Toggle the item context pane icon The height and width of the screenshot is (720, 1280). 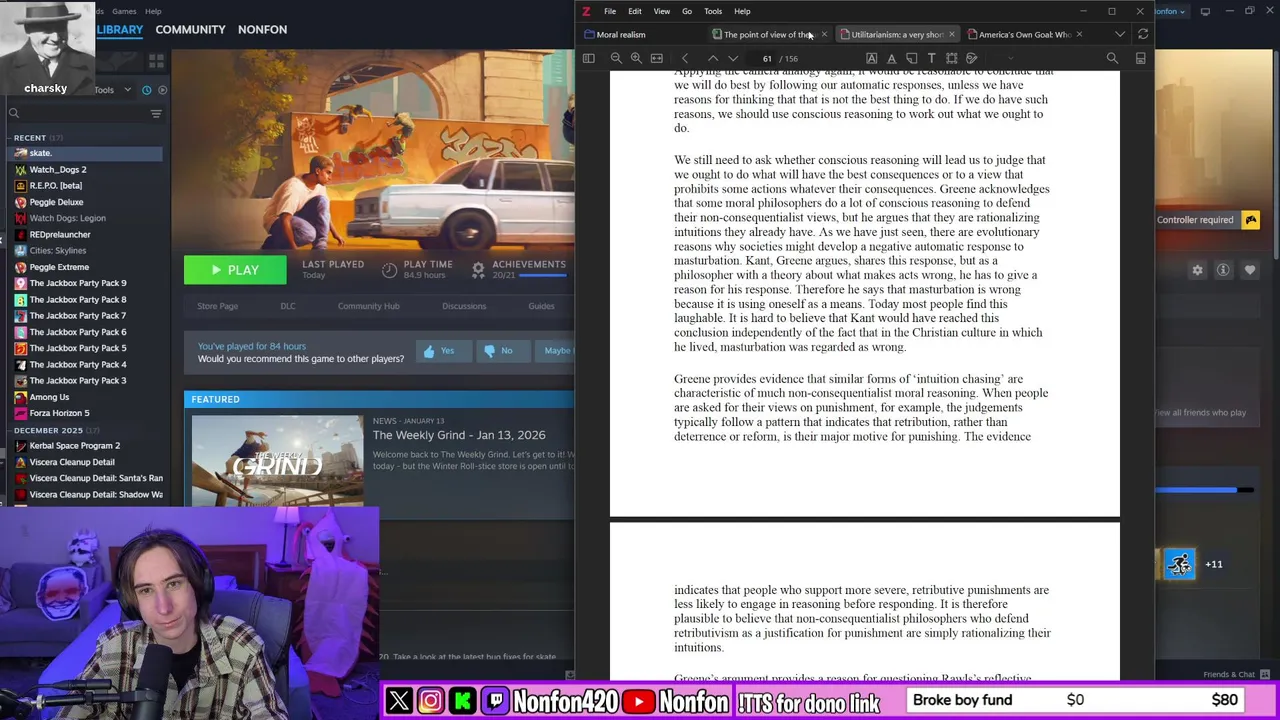coord(1141,58)
